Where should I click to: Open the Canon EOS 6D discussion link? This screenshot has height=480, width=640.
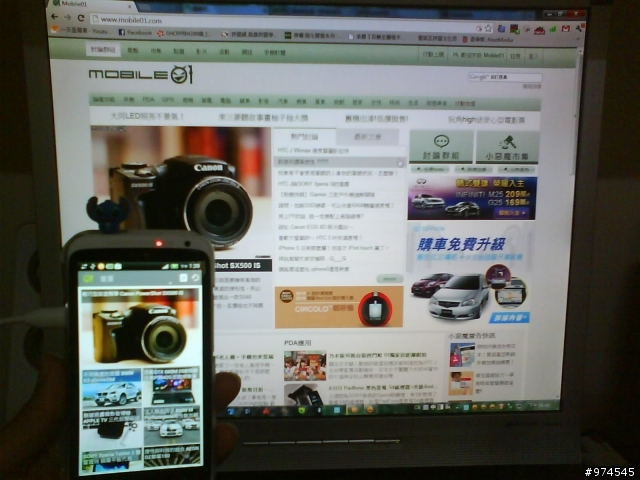(x=316, y=227)
